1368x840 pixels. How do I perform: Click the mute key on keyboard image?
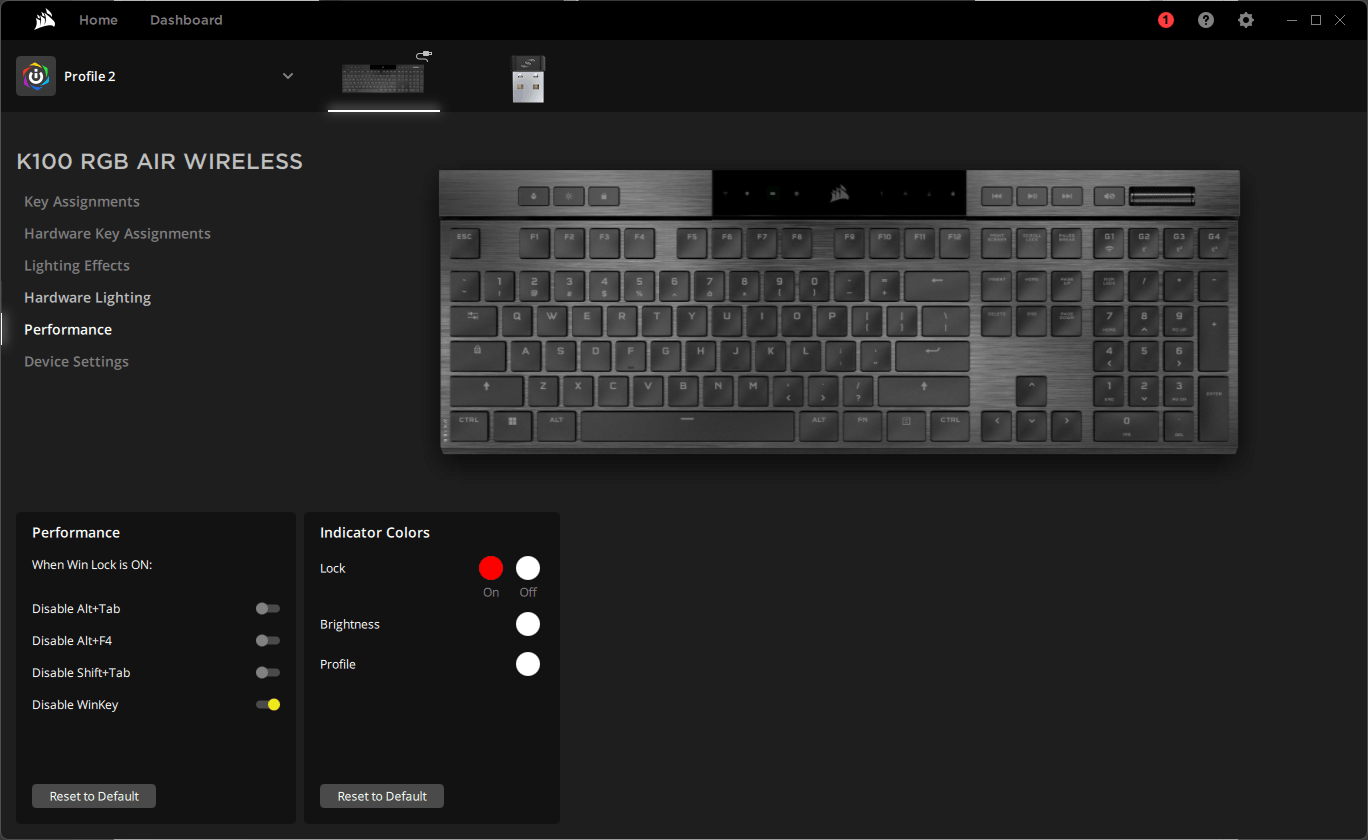point(1108,196)
